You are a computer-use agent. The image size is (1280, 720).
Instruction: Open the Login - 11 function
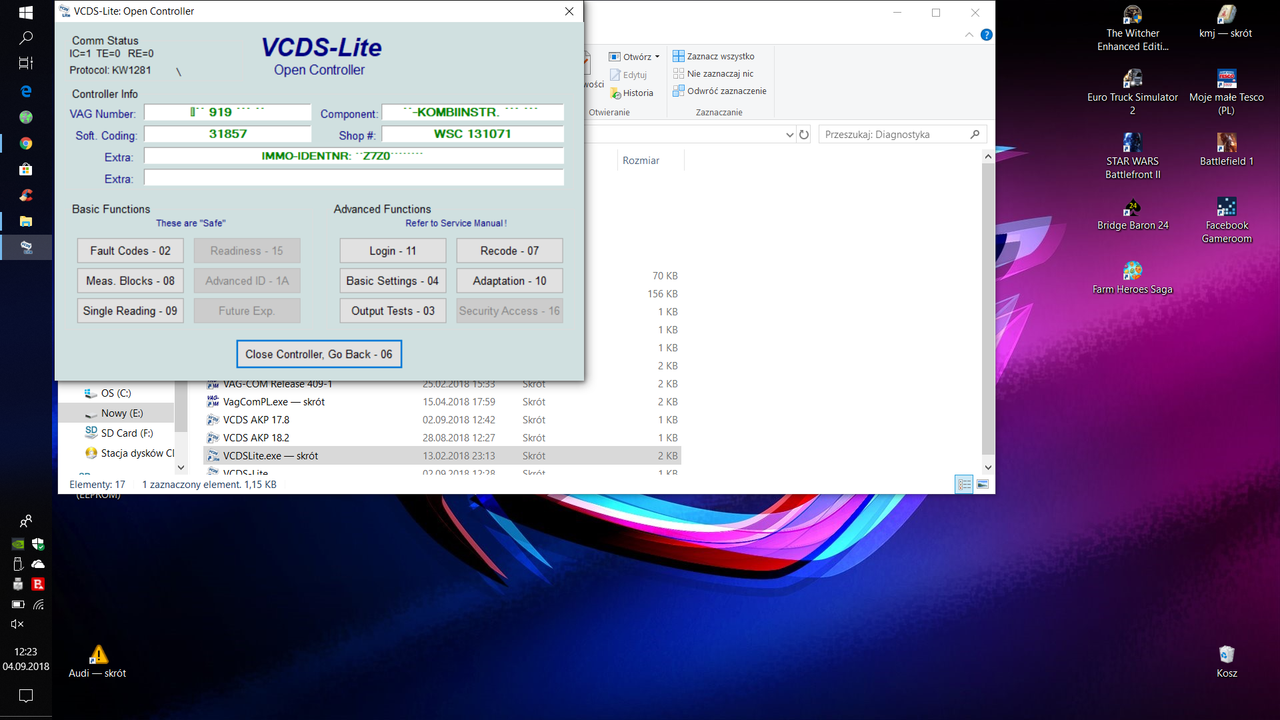click(x=393, y=251)
